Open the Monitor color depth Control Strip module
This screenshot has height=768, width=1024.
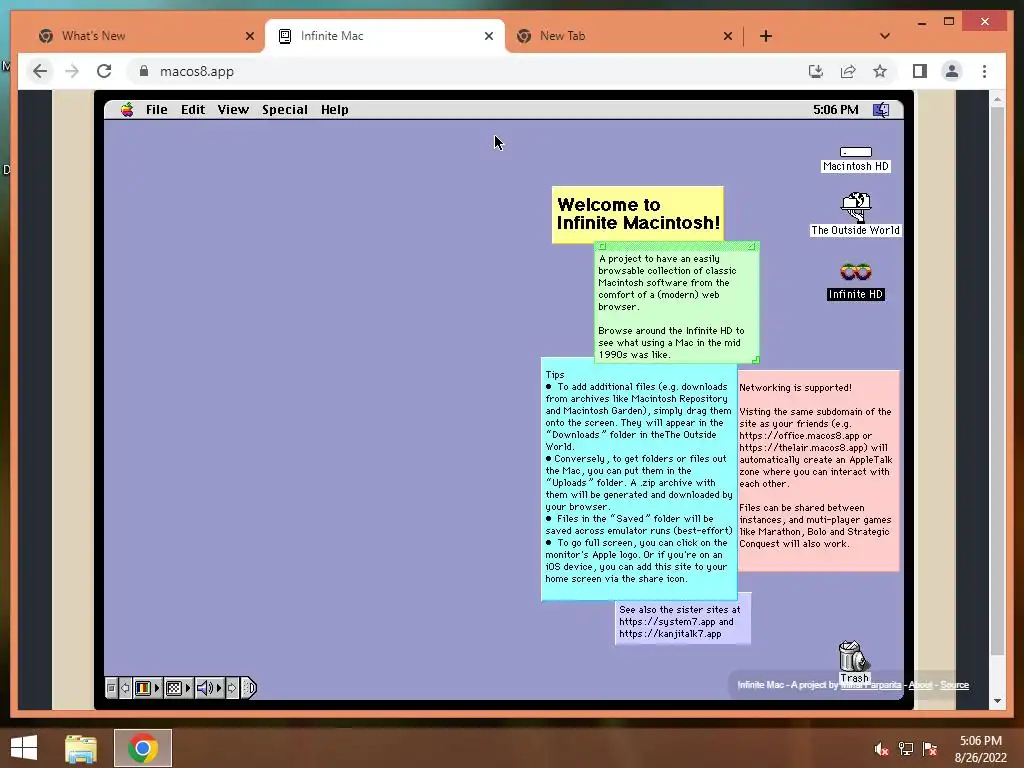(x=147, y=688)
